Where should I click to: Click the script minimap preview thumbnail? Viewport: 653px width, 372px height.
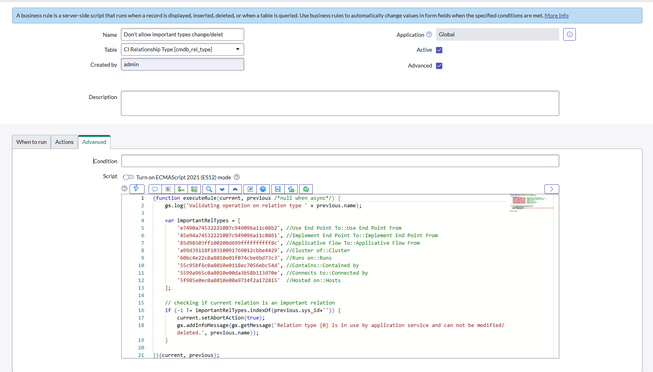[531, 203]
